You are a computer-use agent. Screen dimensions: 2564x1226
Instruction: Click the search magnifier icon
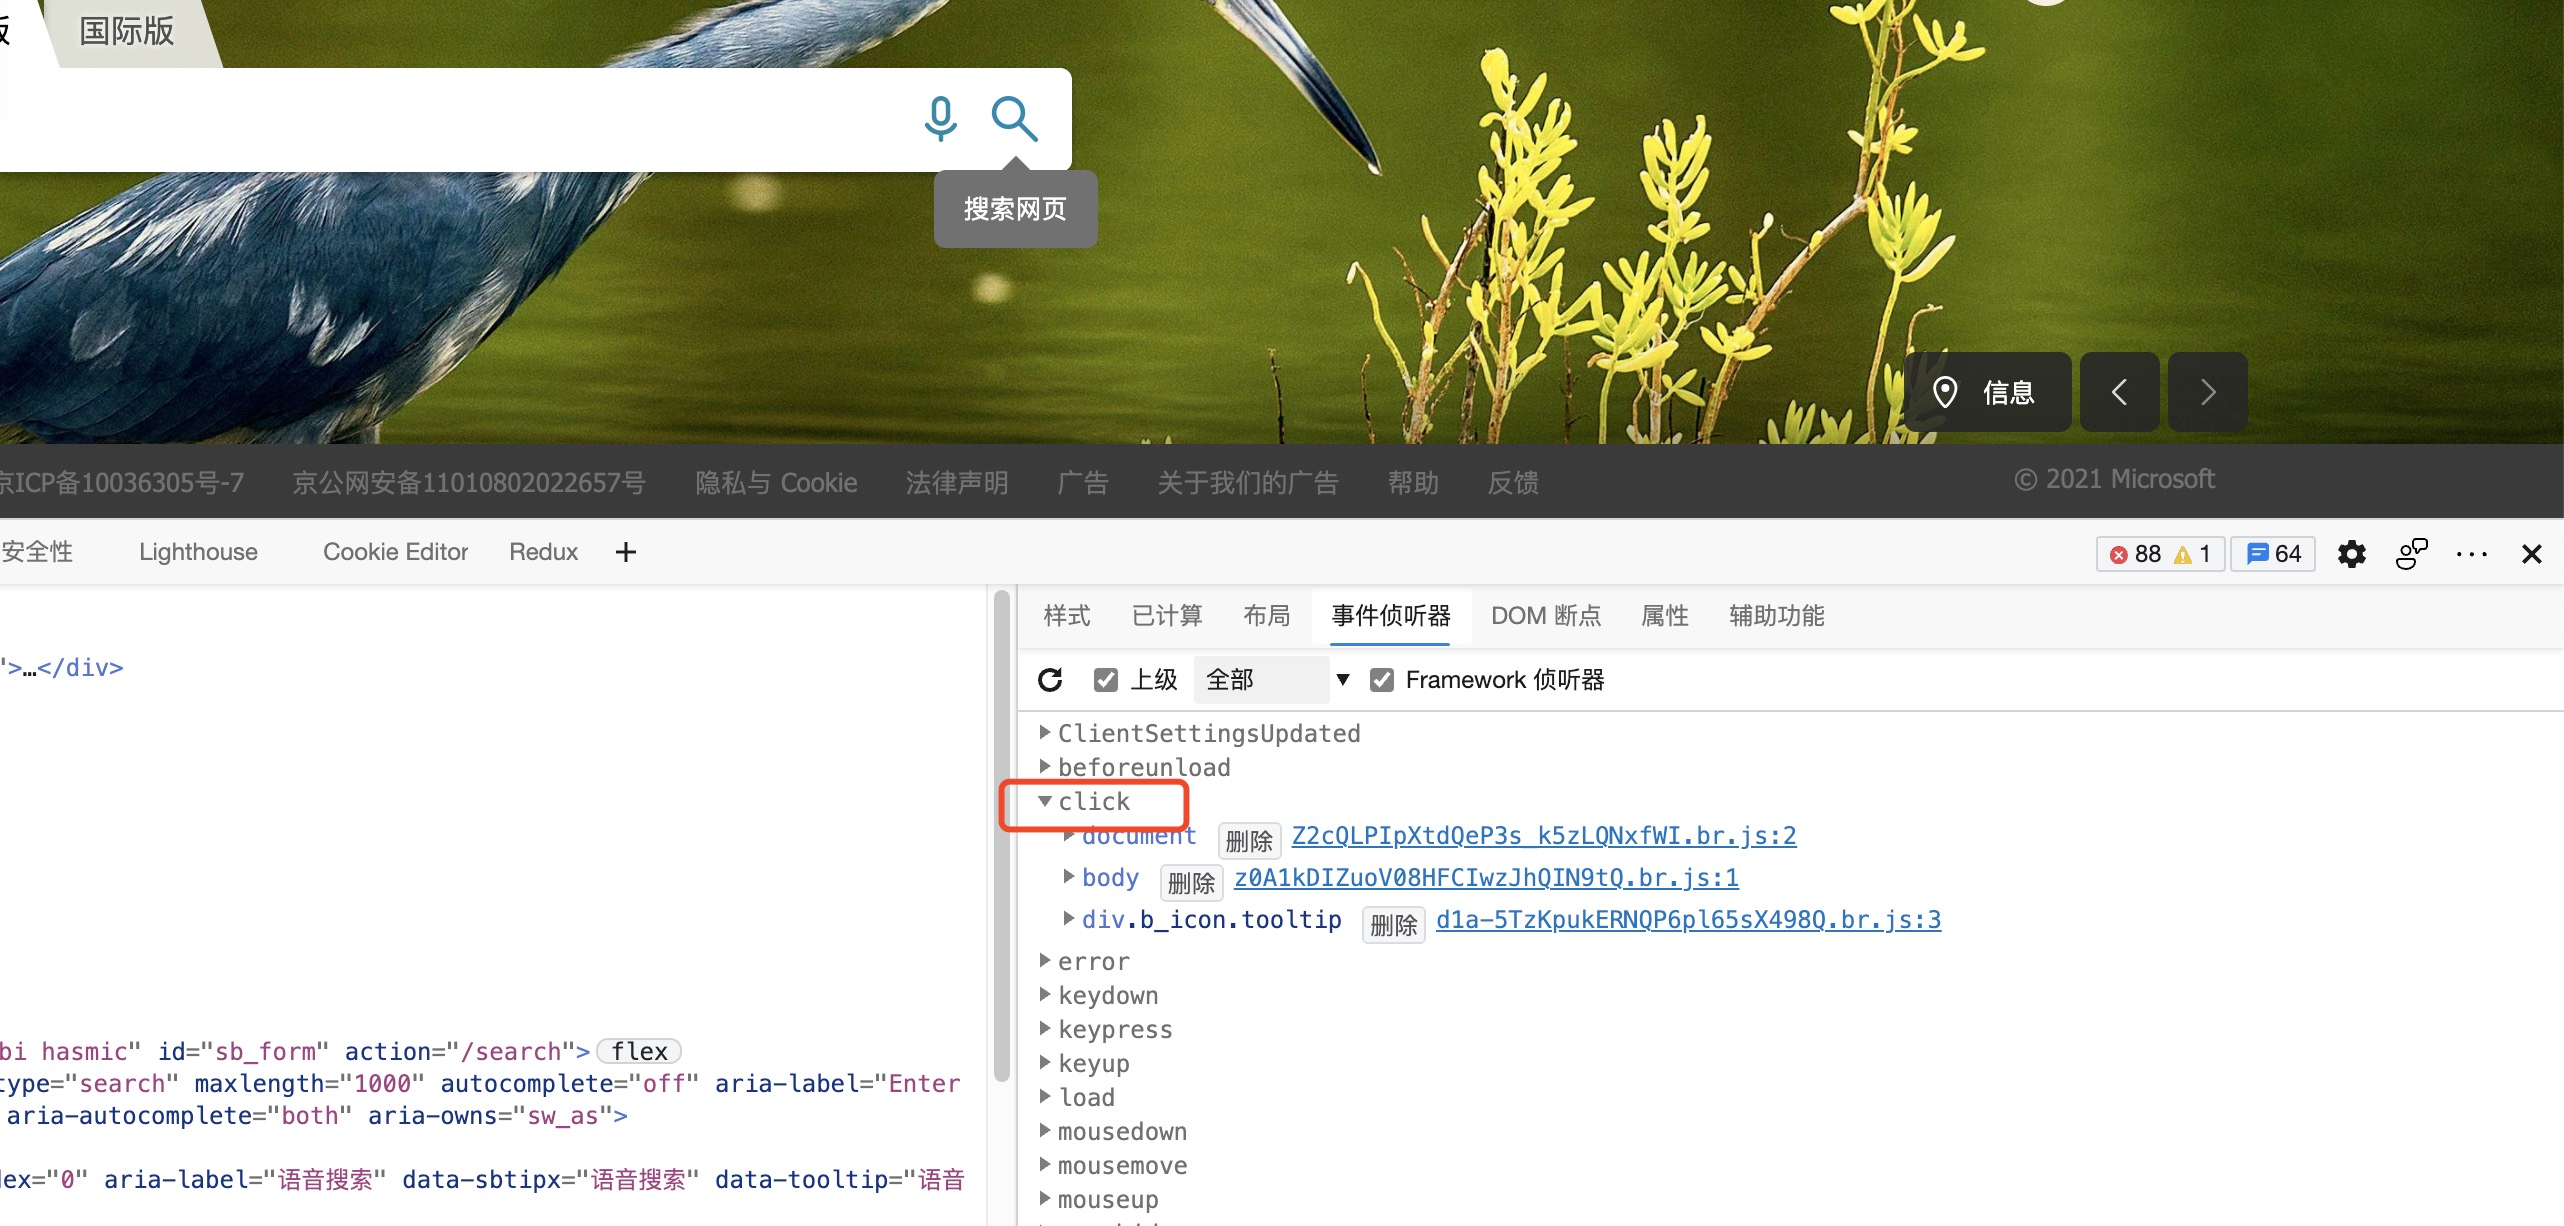1014,118
